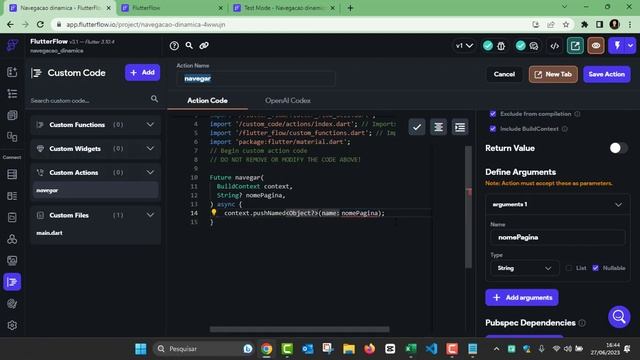Image resolution: width=640 pixels, height=360 pixels.
Task: Toggle Exclude from compilation checkbox
Action: 493,114
